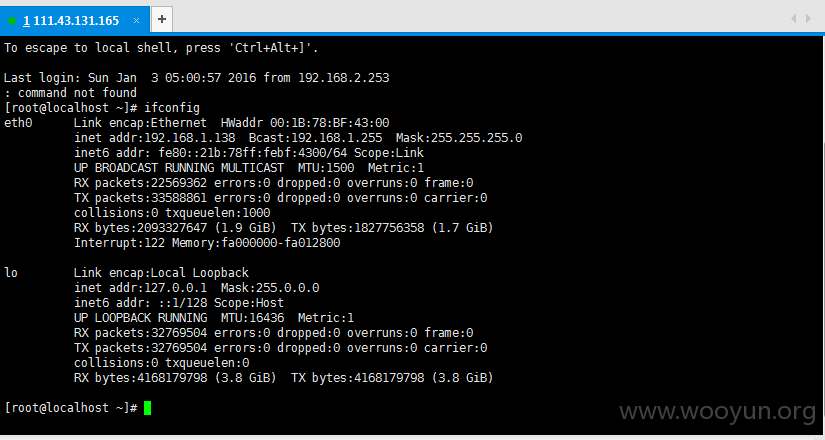Close the 111.43.131.165 session tab

click(x=136, y=21)
